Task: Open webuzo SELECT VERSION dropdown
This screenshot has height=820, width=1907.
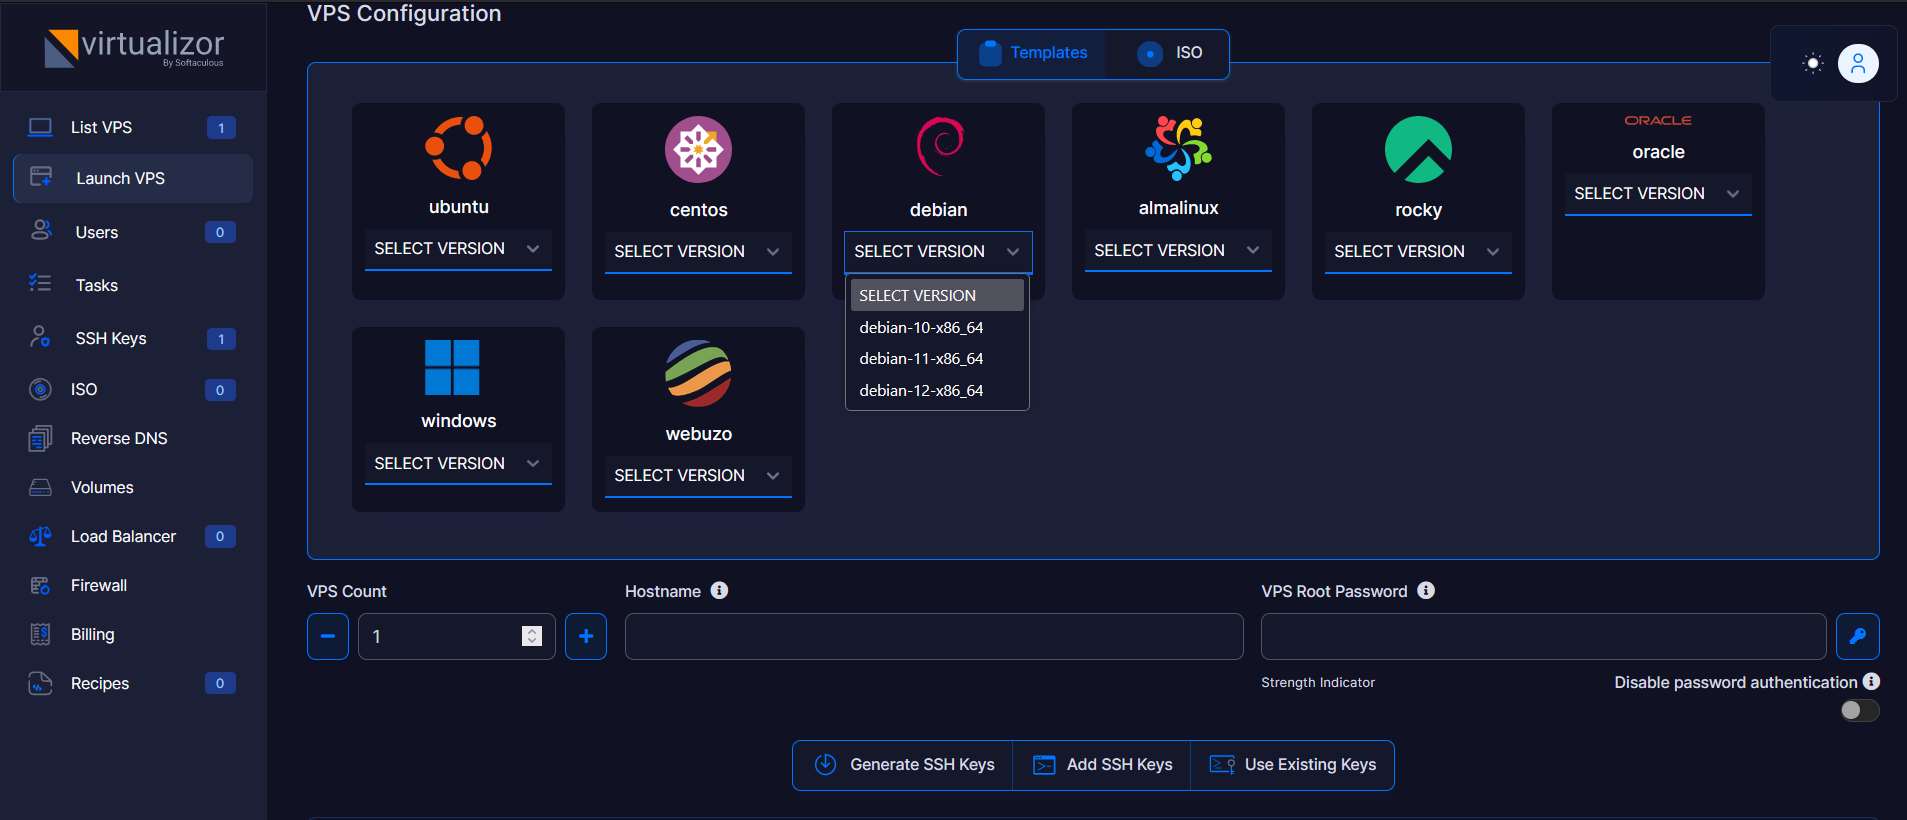Action: coord(698,475)
